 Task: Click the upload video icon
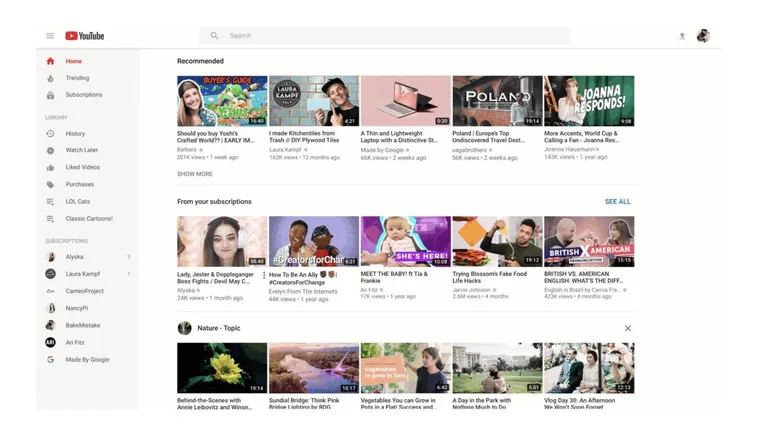click(x=682, y=36)
